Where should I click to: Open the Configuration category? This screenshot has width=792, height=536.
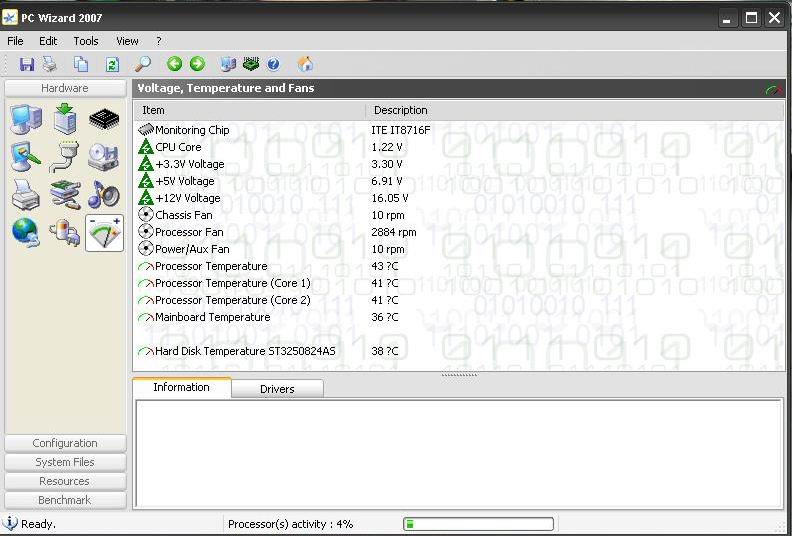click(65, 443)
